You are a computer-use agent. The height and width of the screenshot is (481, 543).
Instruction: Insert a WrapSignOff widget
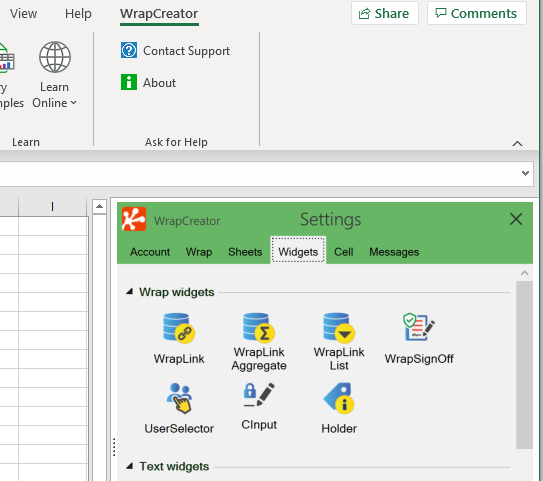[x=419, y=339]
